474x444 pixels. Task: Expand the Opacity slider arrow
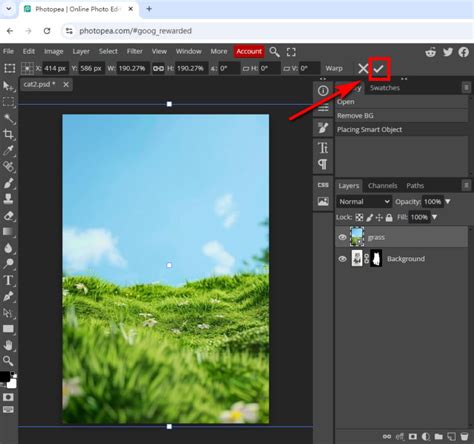(448, 202)
